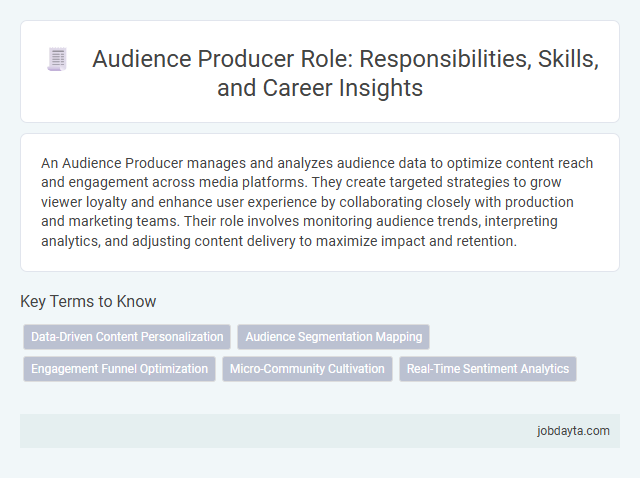Click the document icon beside the title
Screen dimensions: 640x478
(x=57, y=60)
